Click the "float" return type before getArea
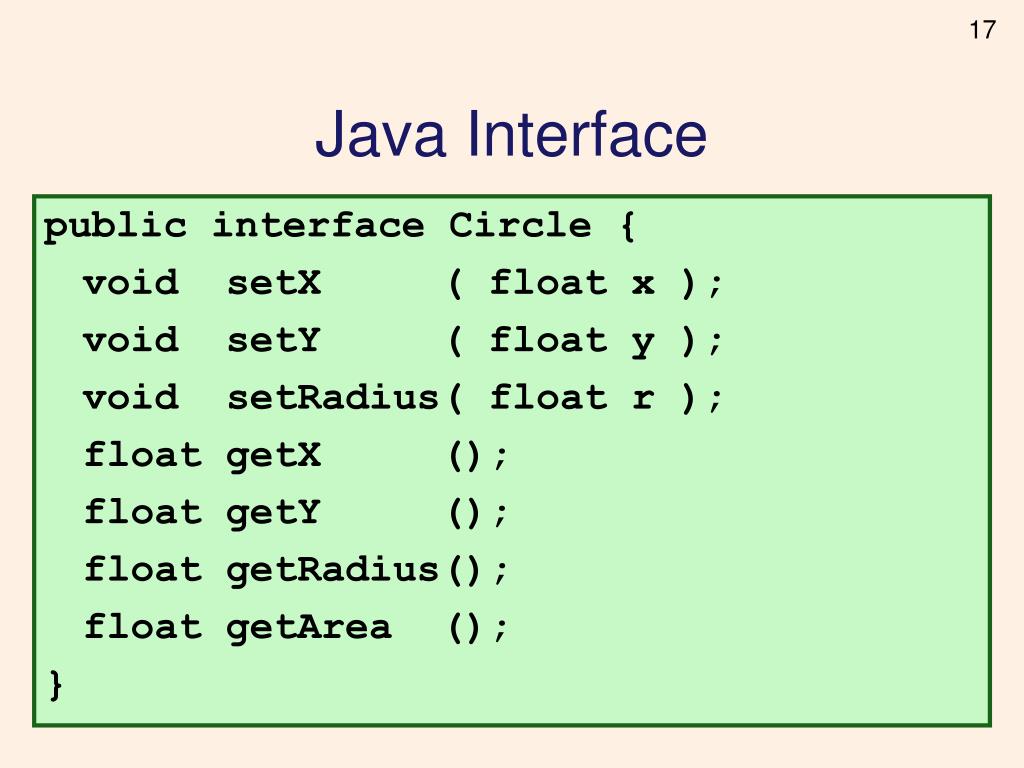Screen dimensions: 1024x768 click(x=143, y=628)
